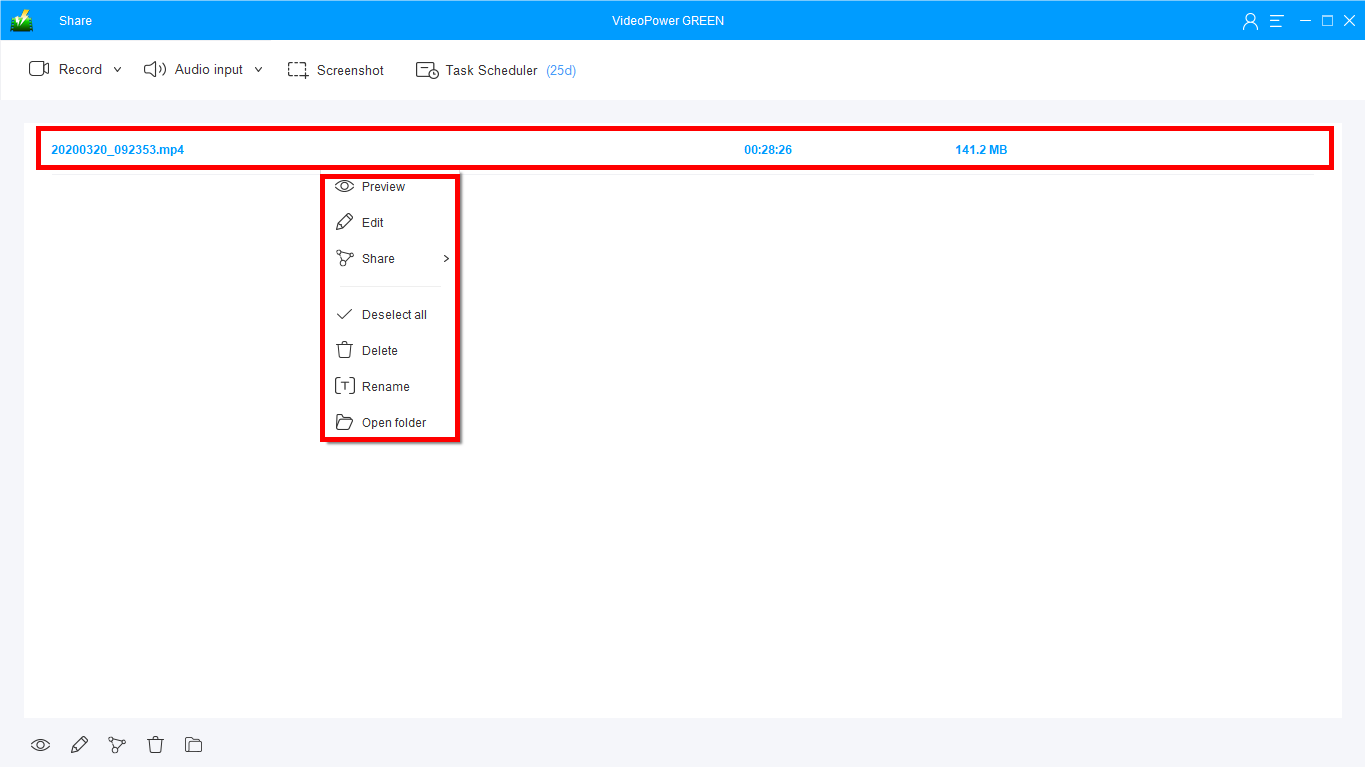Click the bottom toolbar trash icon
This screenshot has height=767, width=1365.
155,745
